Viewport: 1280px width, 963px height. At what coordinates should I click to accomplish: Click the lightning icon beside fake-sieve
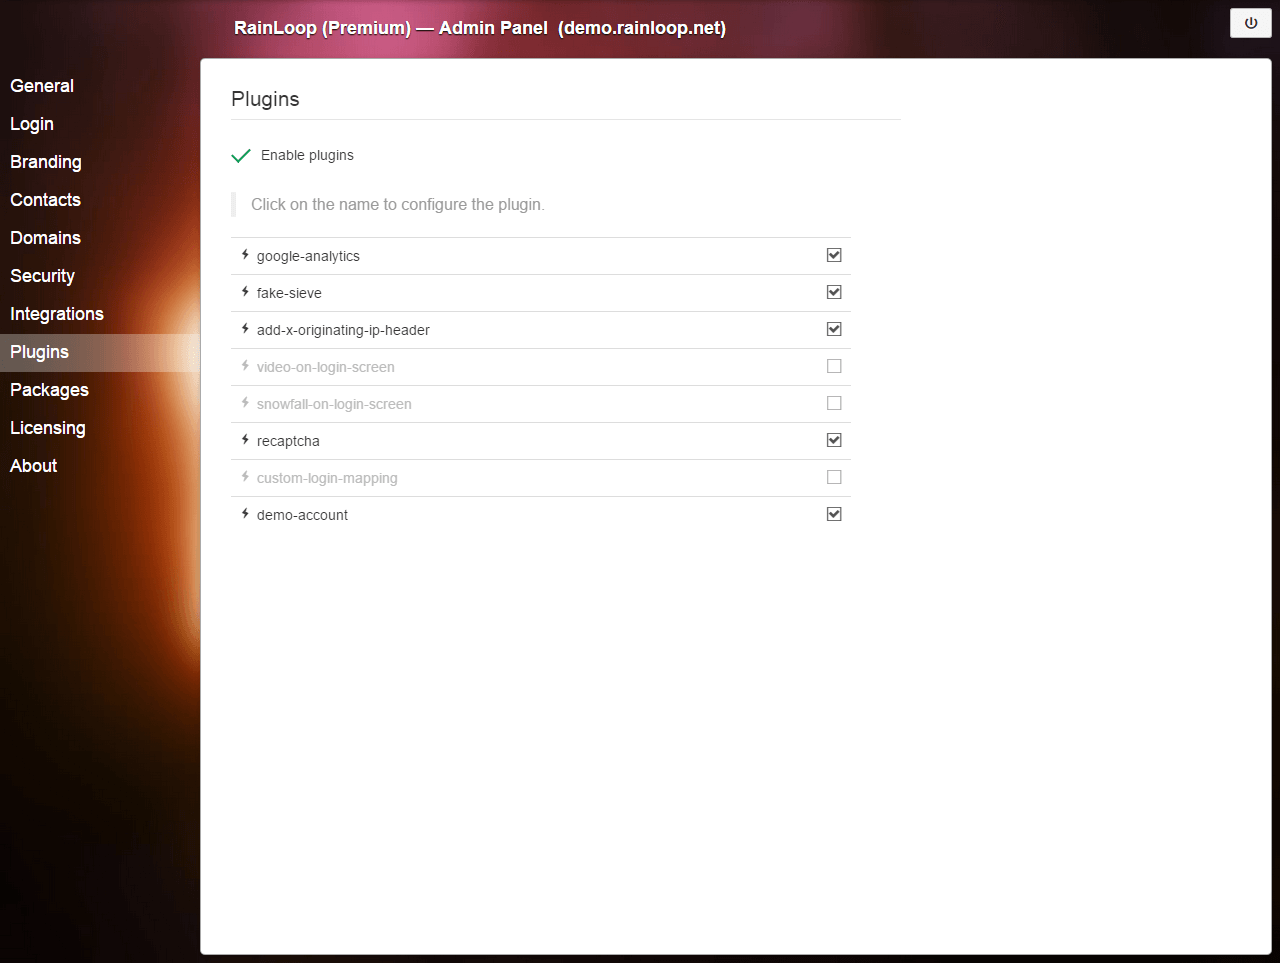pos(245,292)
